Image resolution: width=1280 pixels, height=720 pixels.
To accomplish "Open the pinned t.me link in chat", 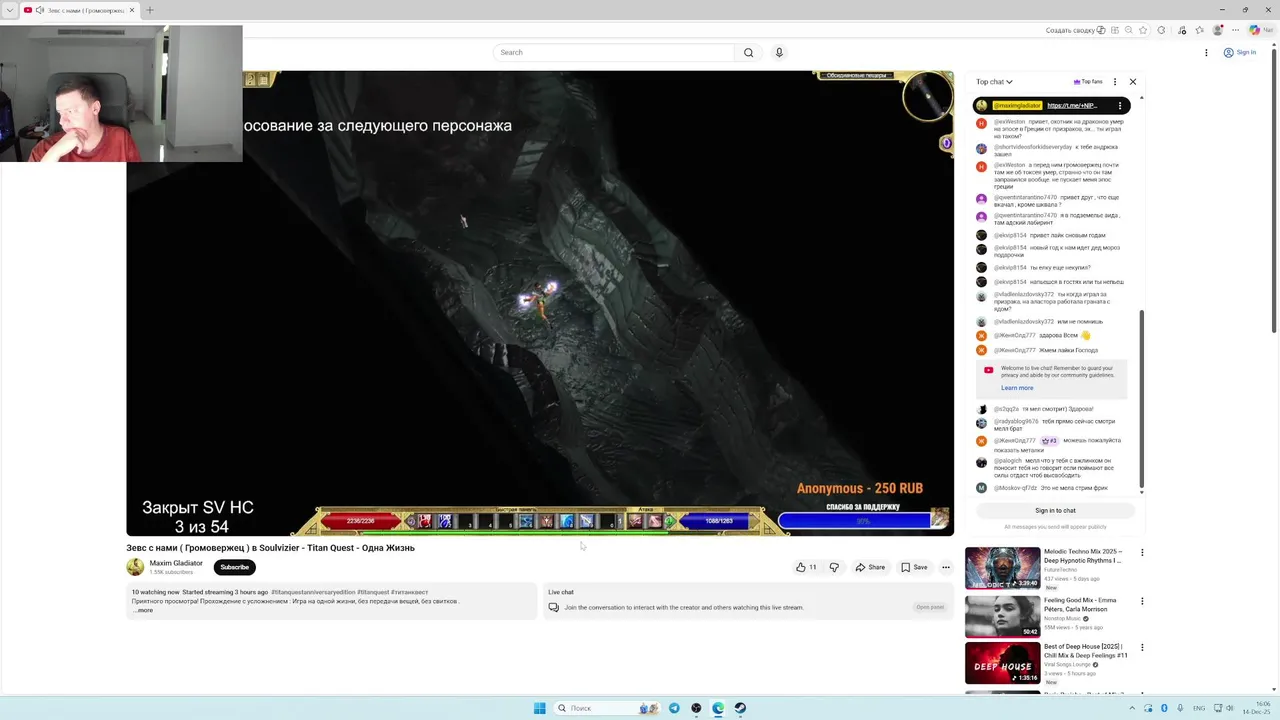I will (x=1072, y=105).
